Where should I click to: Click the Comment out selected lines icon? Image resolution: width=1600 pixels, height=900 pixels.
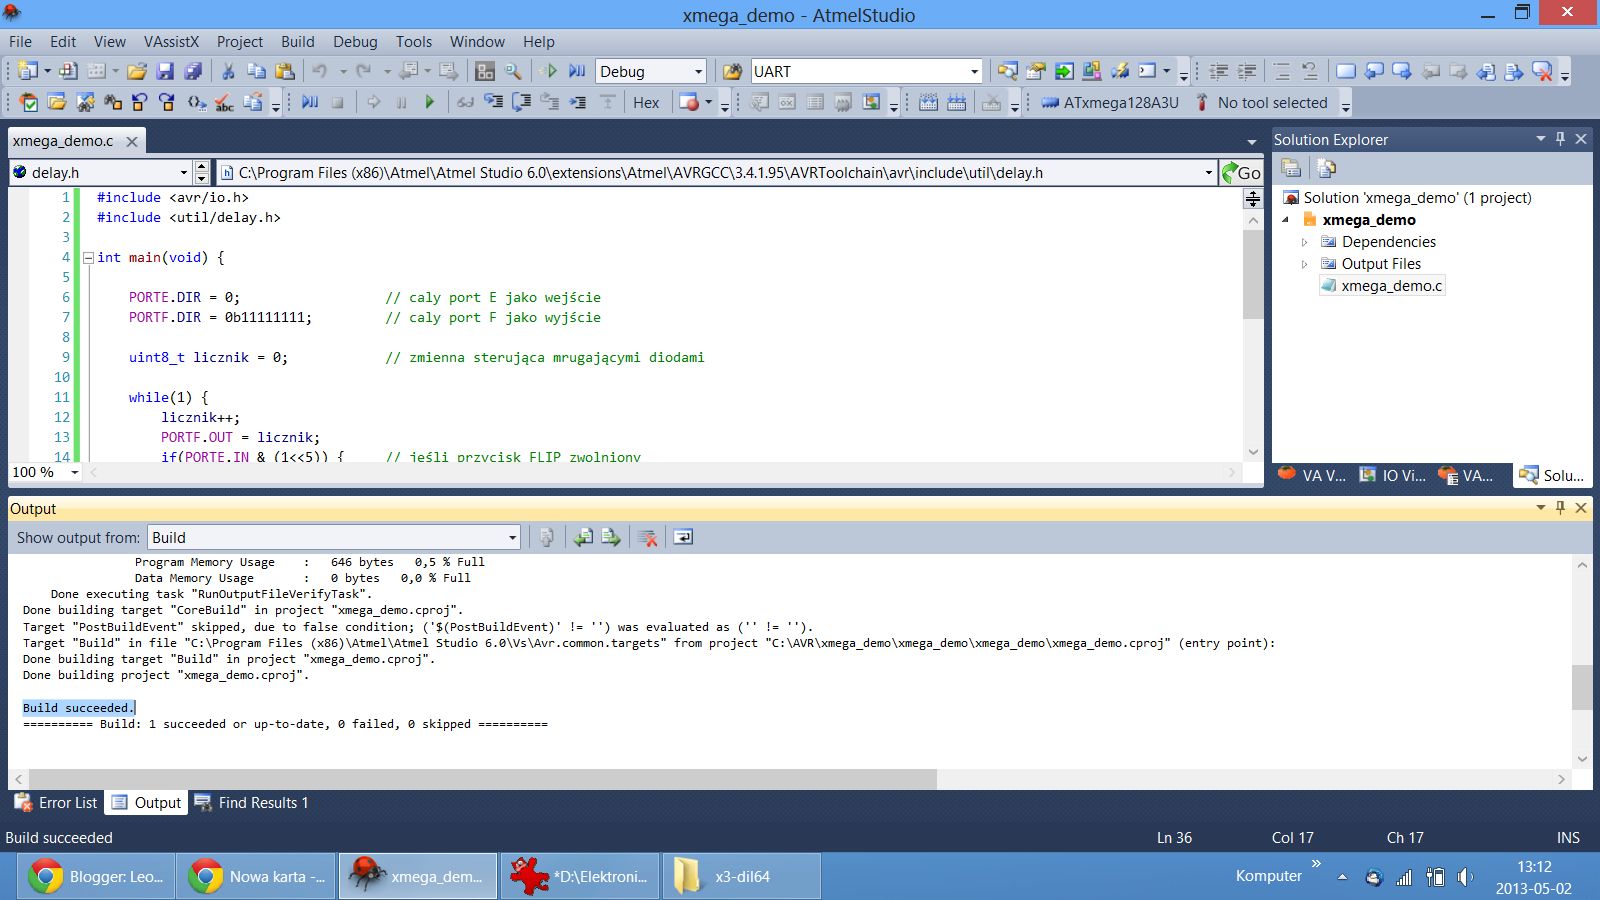(x=1282, y=71)
